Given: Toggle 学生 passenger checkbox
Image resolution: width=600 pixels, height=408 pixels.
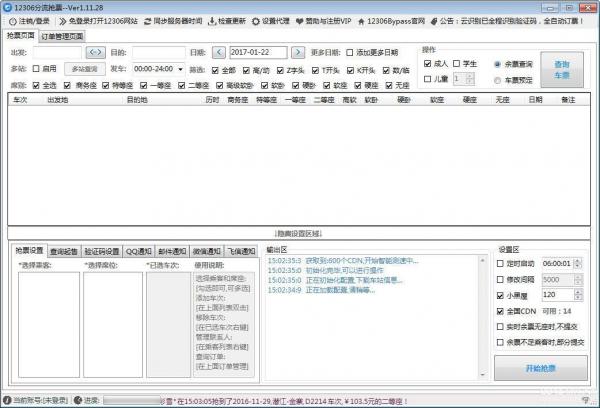Looking at the screenshot, I should [x=457, y=64].
